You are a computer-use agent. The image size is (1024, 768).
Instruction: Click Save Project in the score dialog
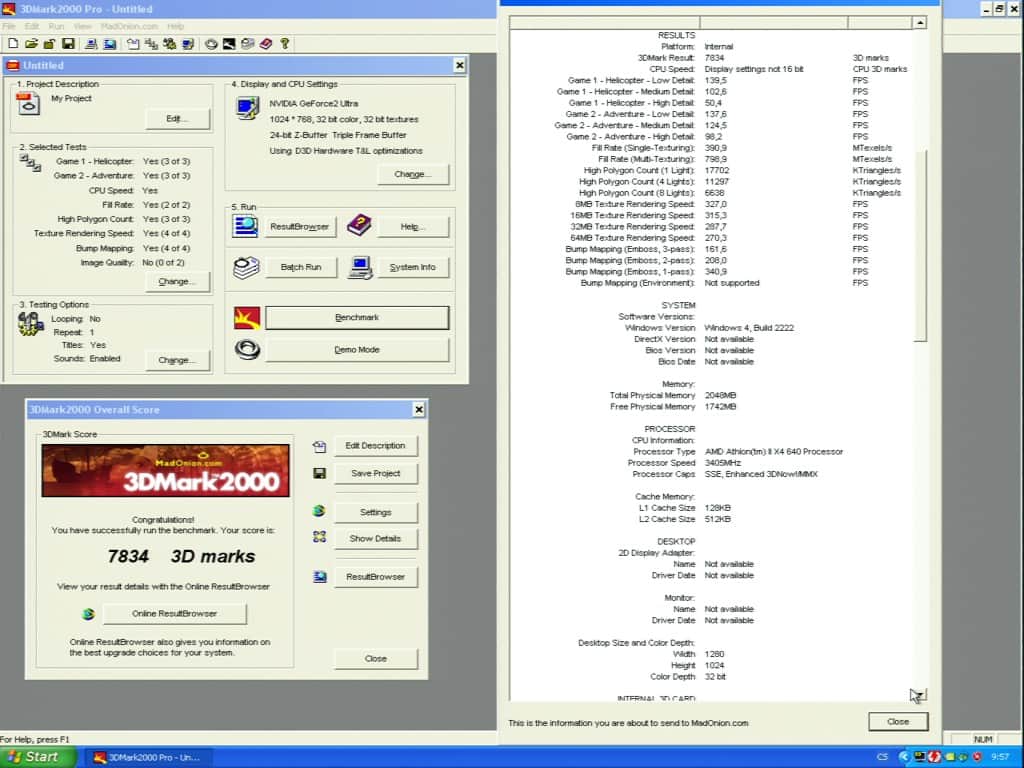[376, 473]
